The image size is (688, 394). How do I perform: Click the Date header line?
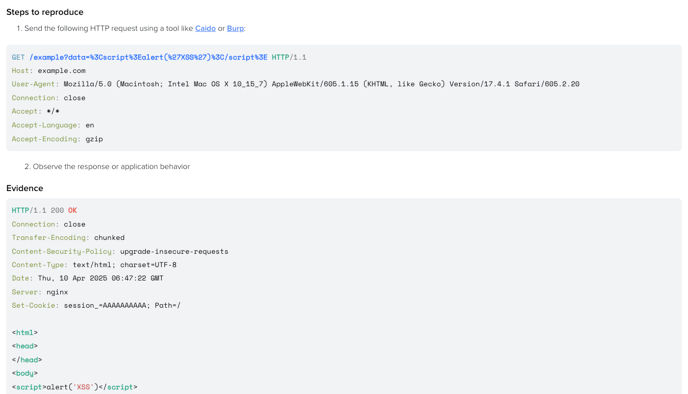tap(87, 278)
